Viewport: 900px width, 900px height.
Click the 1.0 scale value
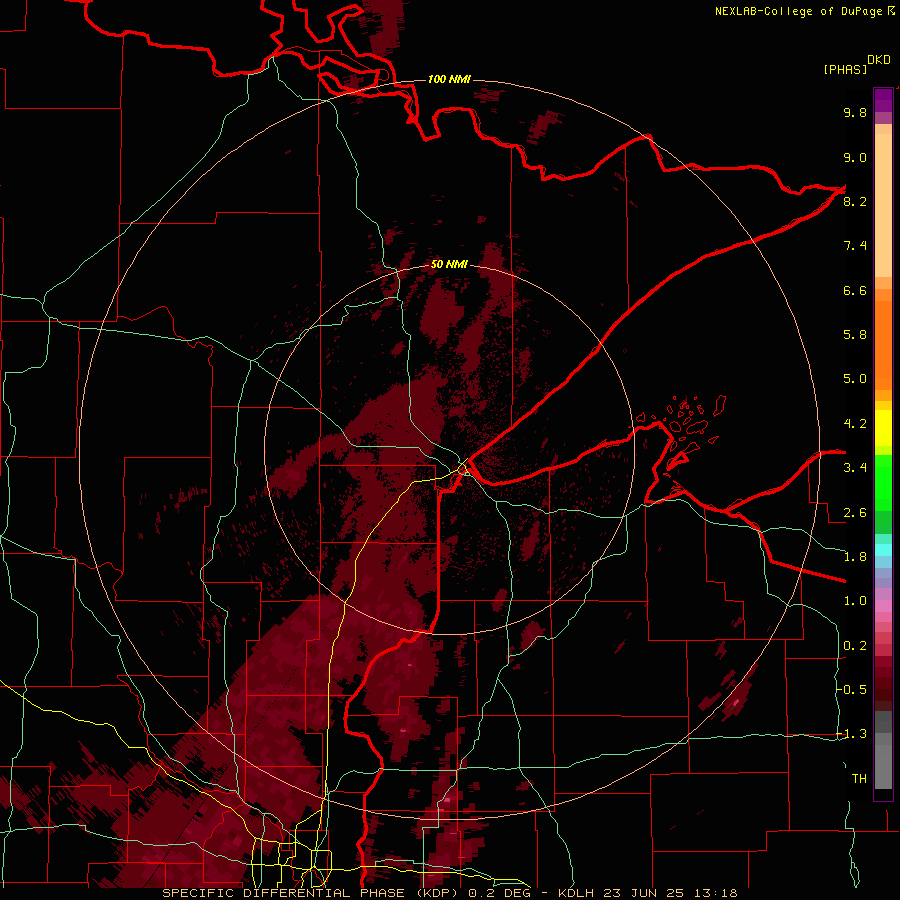(855, 601)
